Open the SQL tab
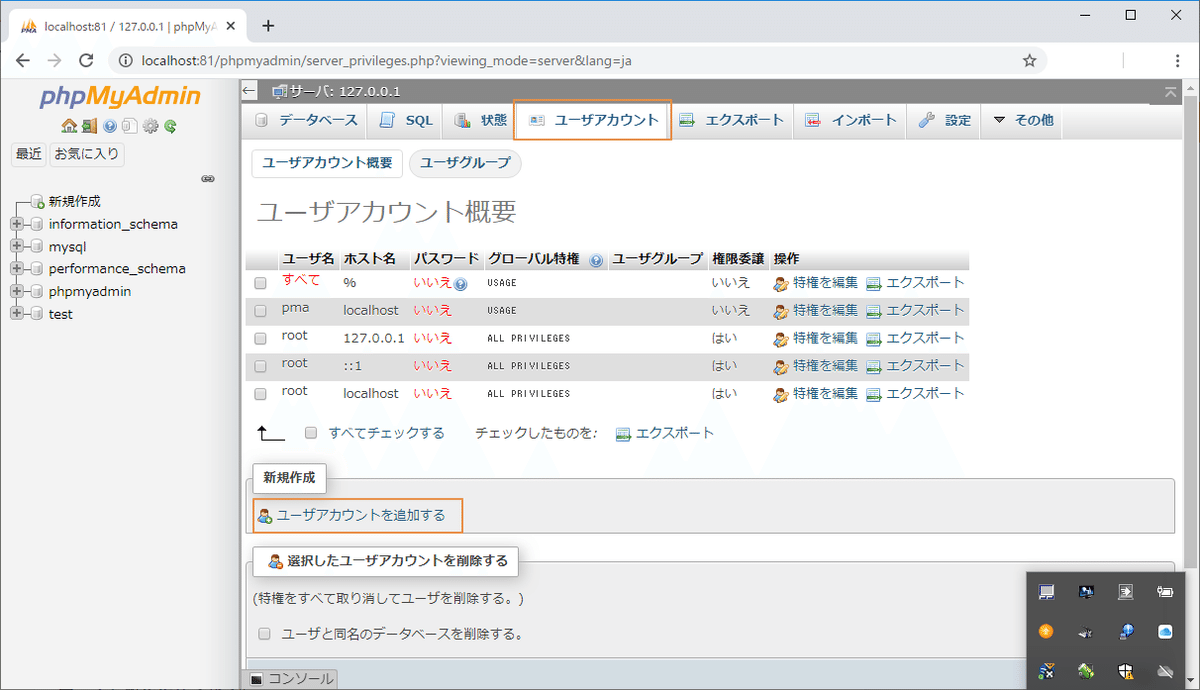 tap(406, 120)
